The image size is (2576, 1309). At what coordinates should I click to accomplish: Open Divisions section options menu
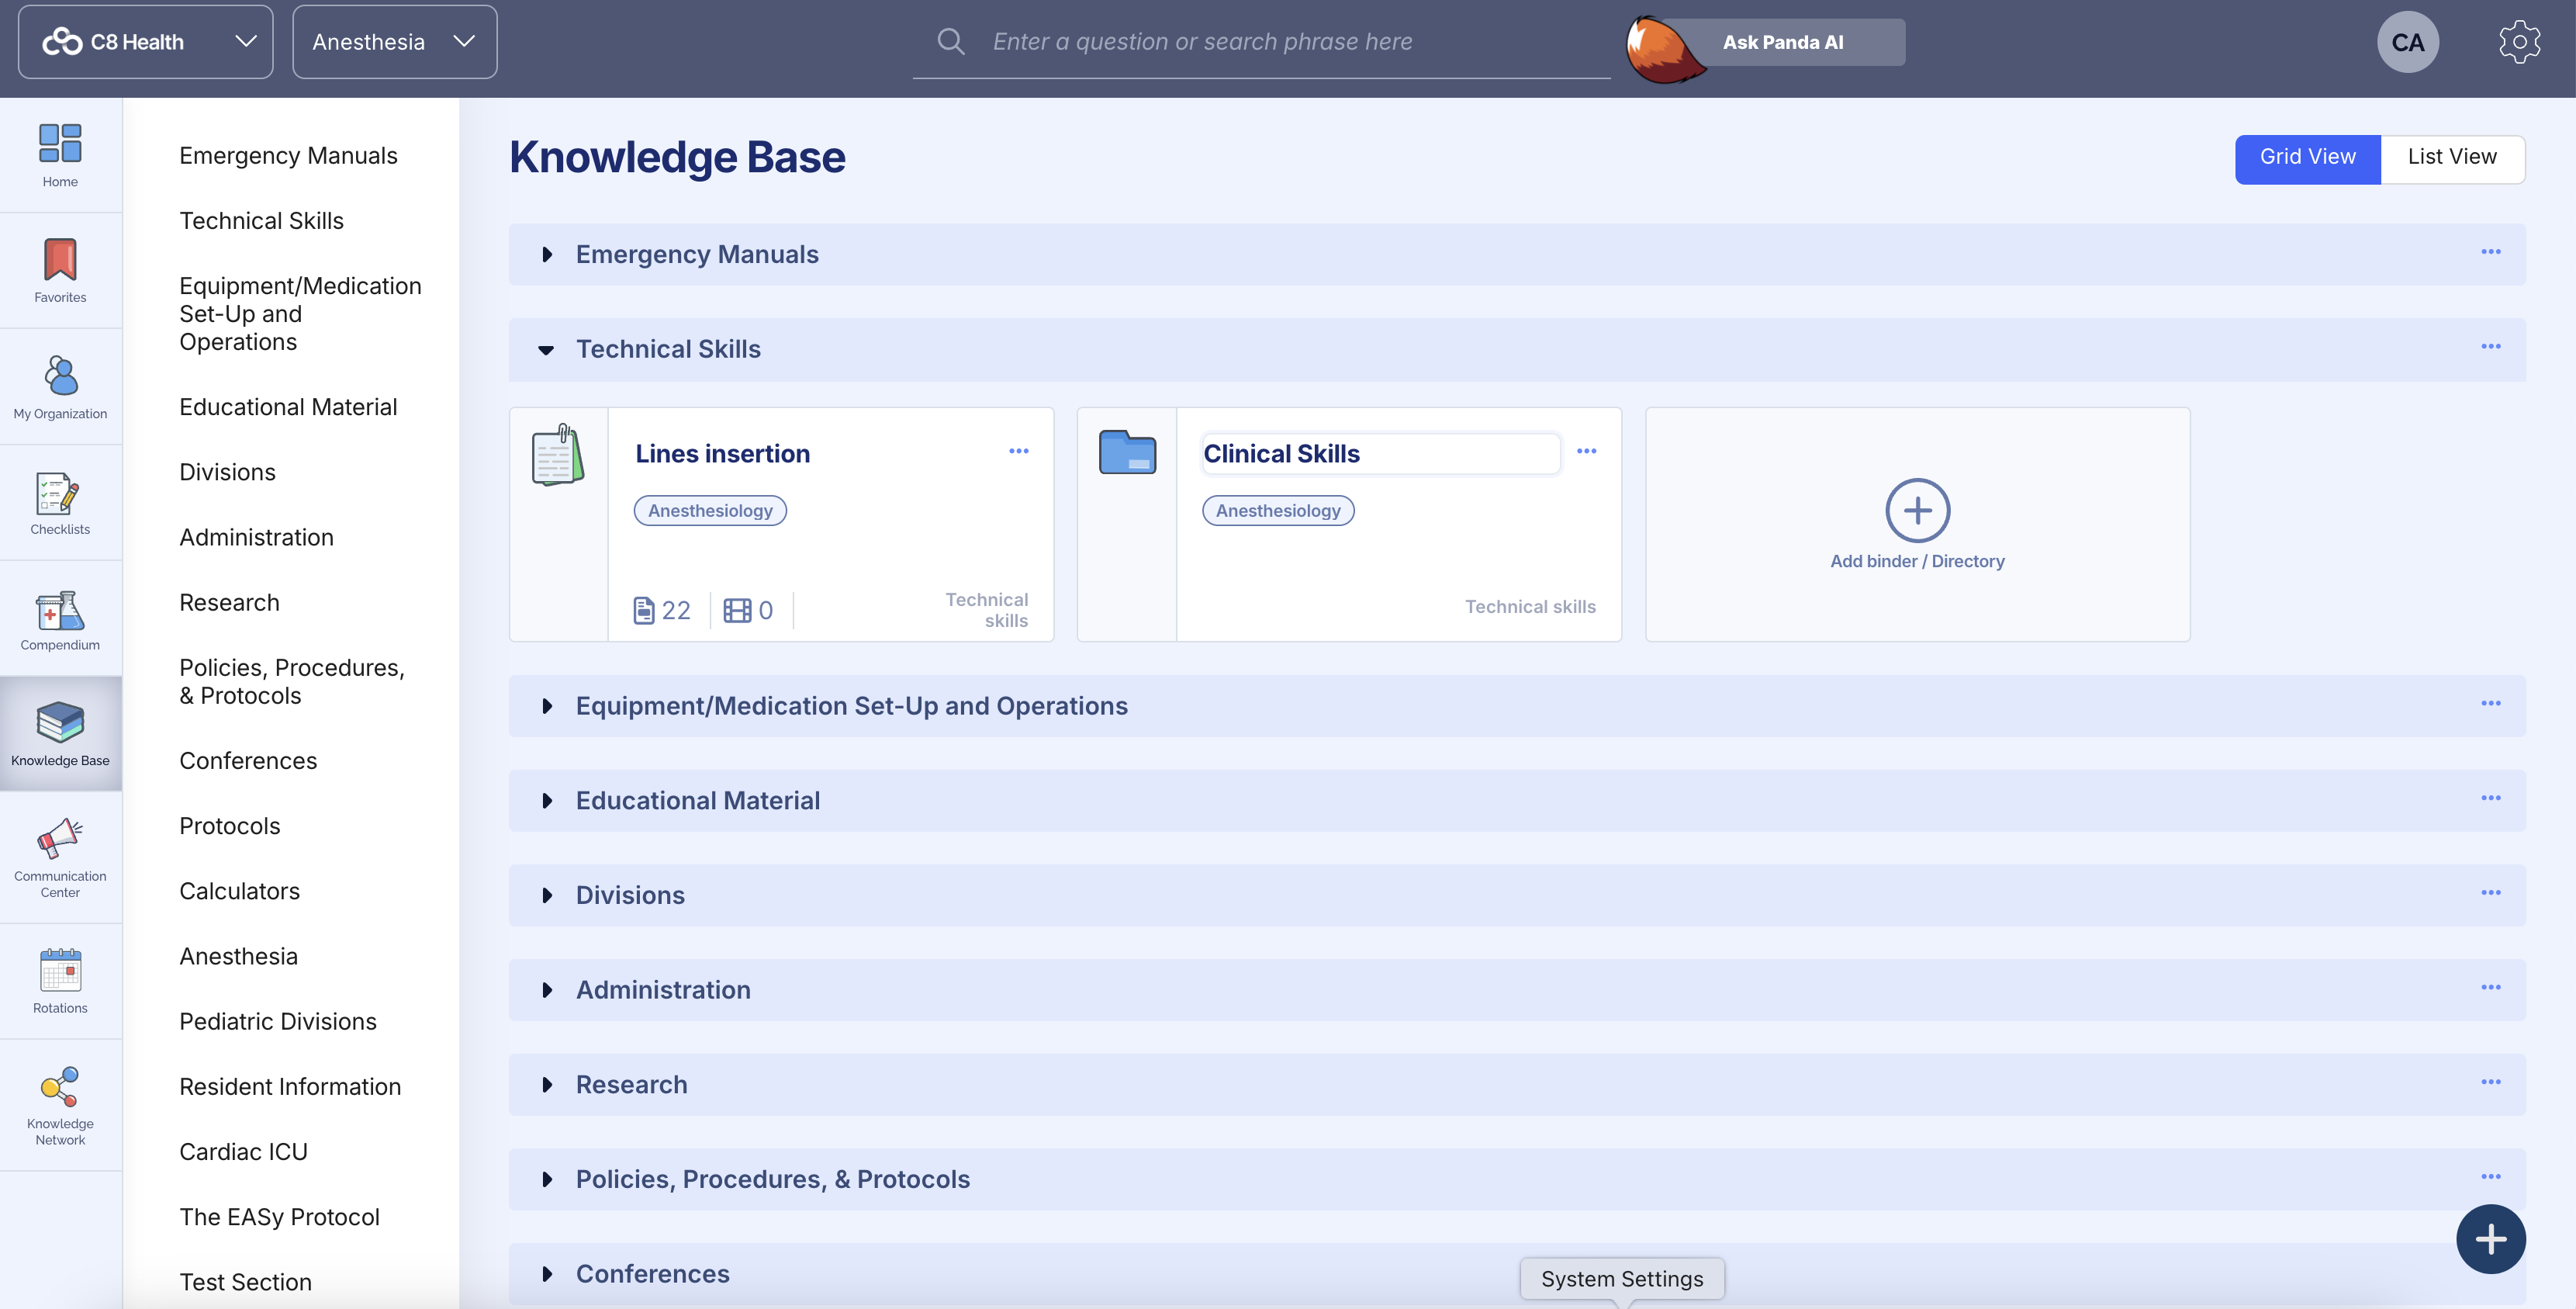click(2490, 893)
